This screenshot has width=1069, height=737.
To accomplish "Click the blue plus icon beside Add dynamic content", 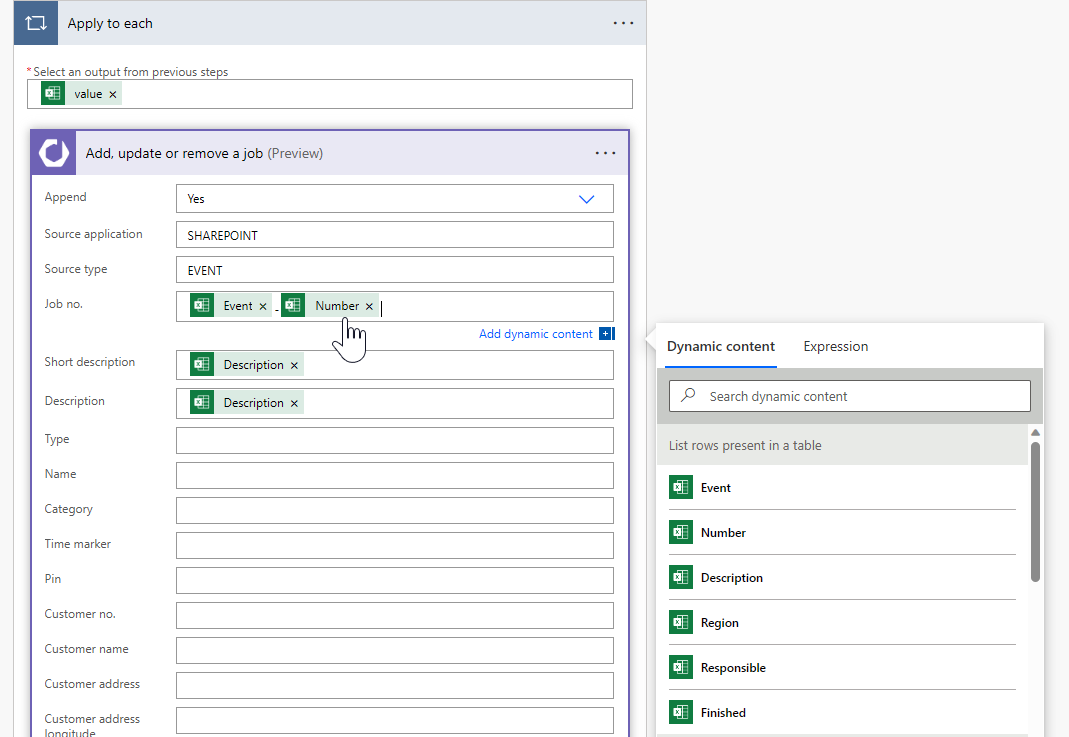I will (606, 334).
